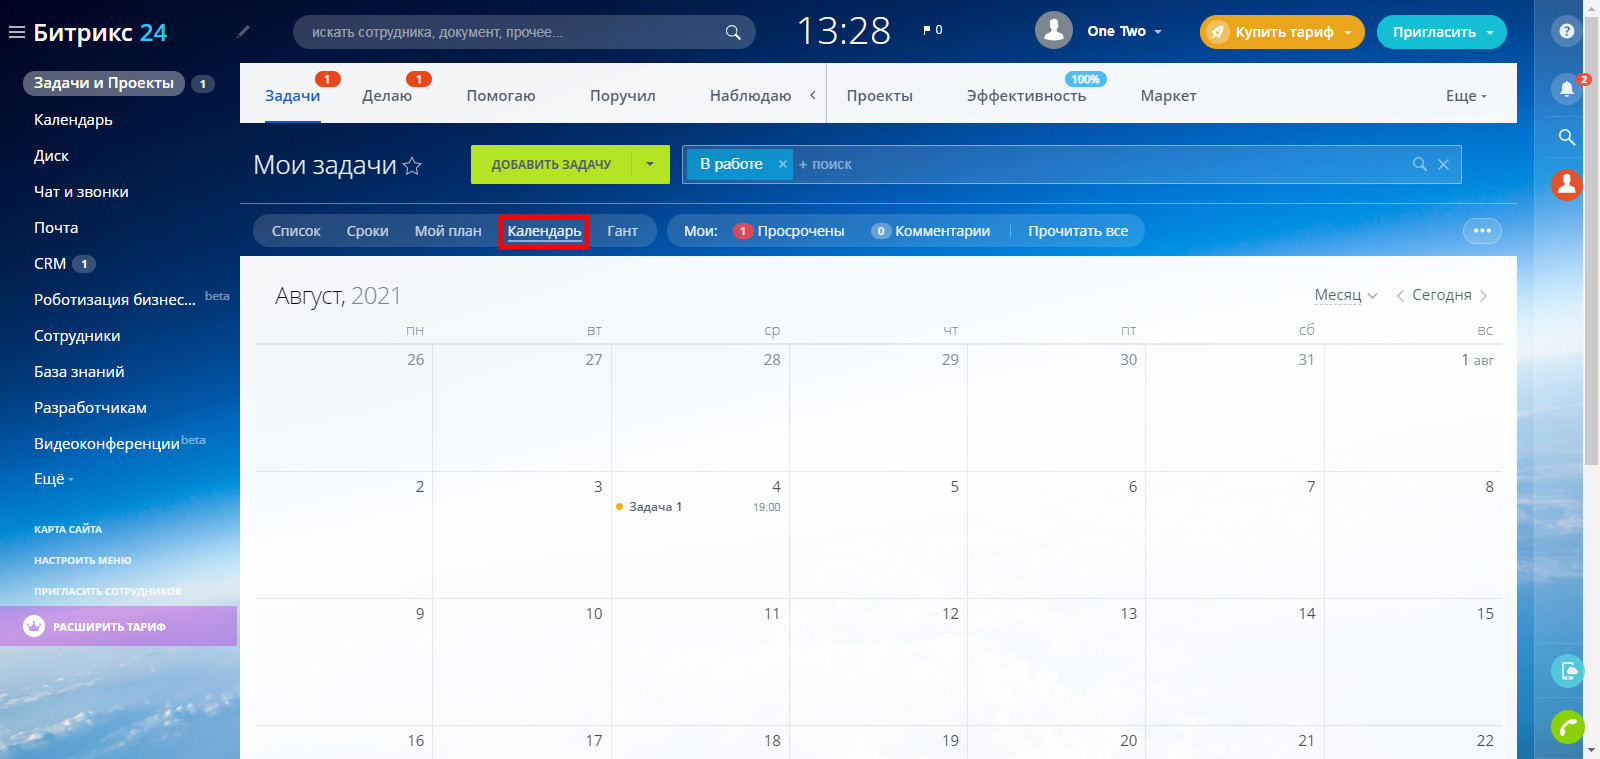Expand the add task dropdown arrow
Image resolution: width=1600 pixels, height=759 pixels.
click(650, 164)
